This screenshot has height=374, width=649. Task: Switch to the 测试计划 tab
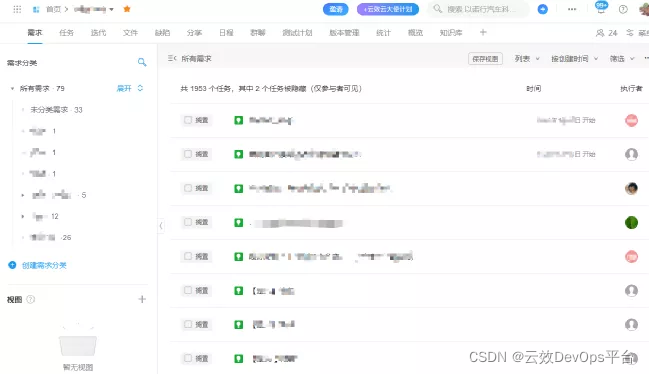(x=297, y=33)
